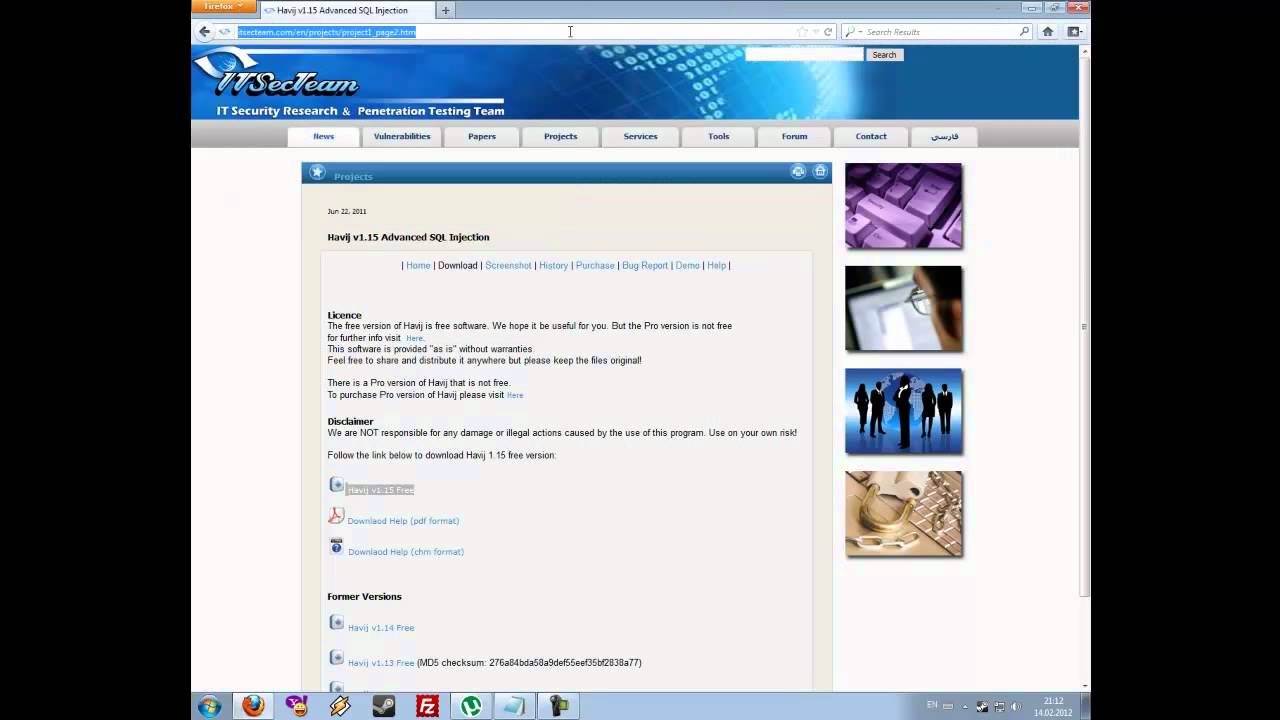This screenshot has height=720, width=1280.
Task: Open the URL history dropdown arrow
Action: [816, 32]
